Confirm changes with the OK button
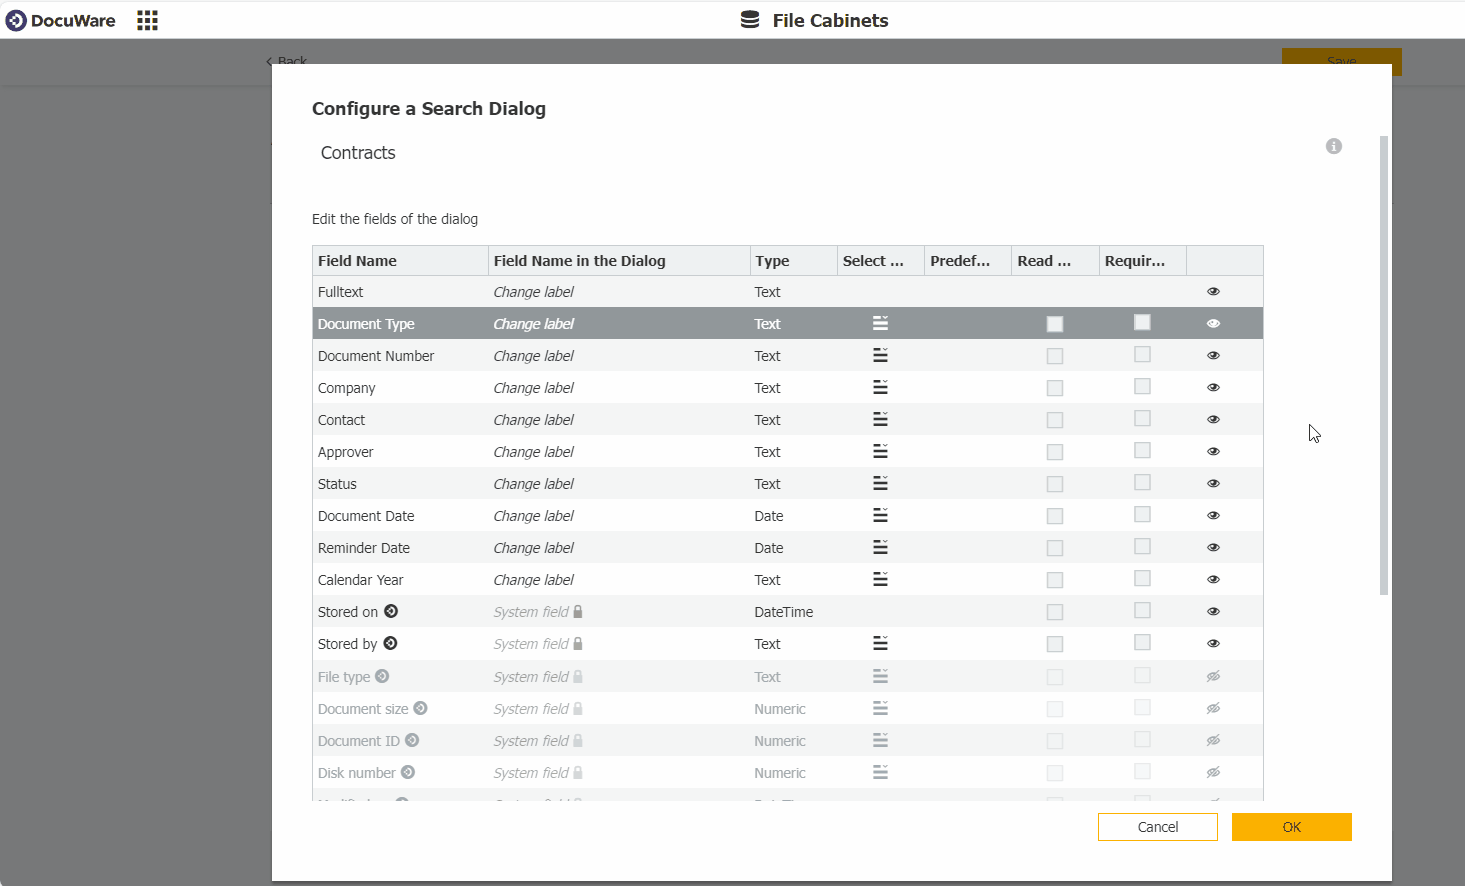 tap(1291, 827)
